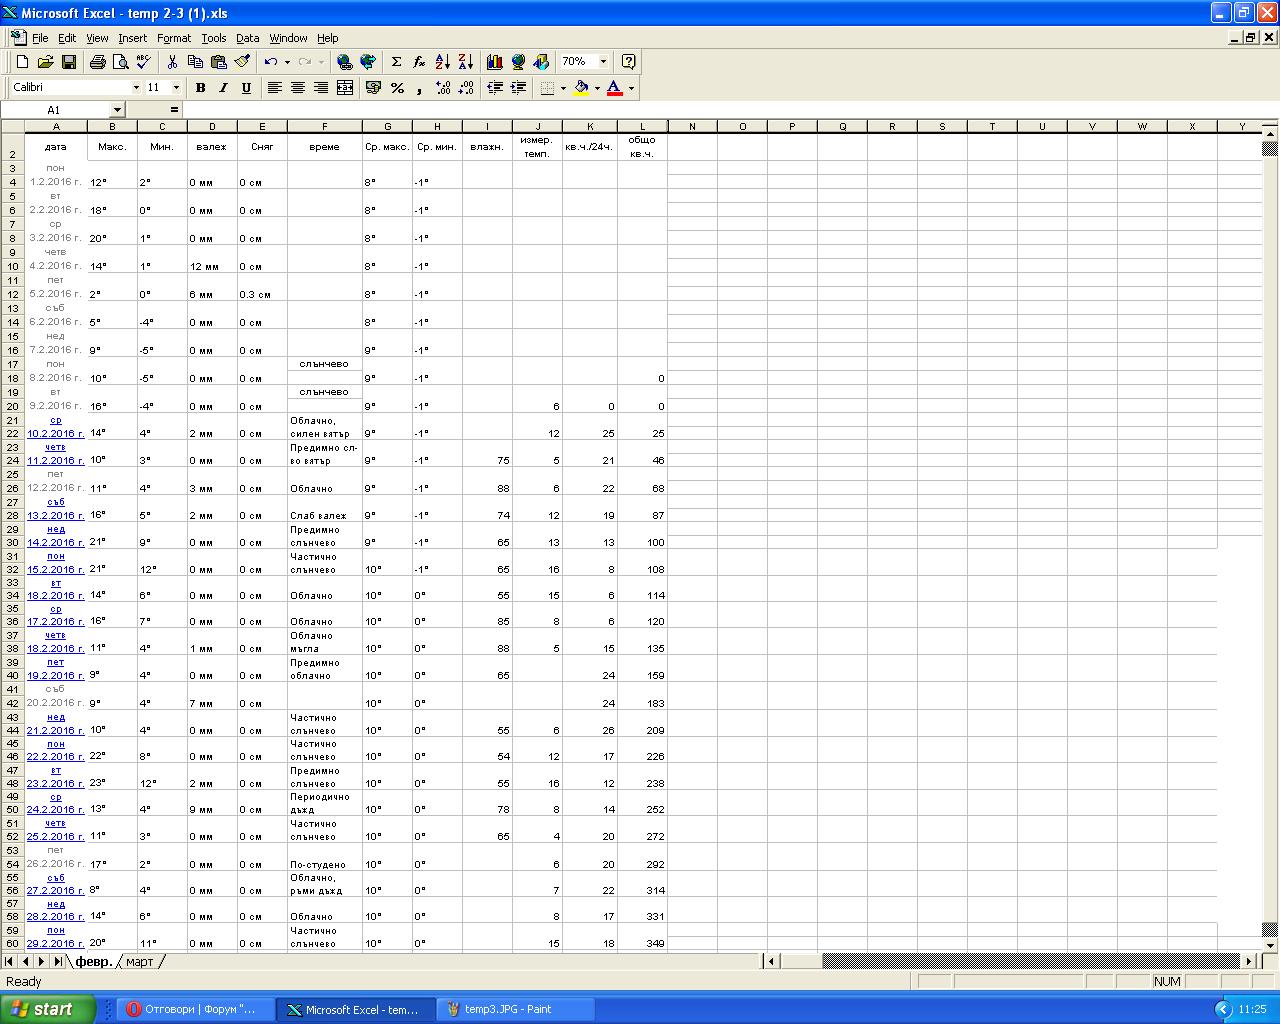Apply Percent Style formatting
This screenshot has height=1024, width=1280.
(x=397, y=88)
